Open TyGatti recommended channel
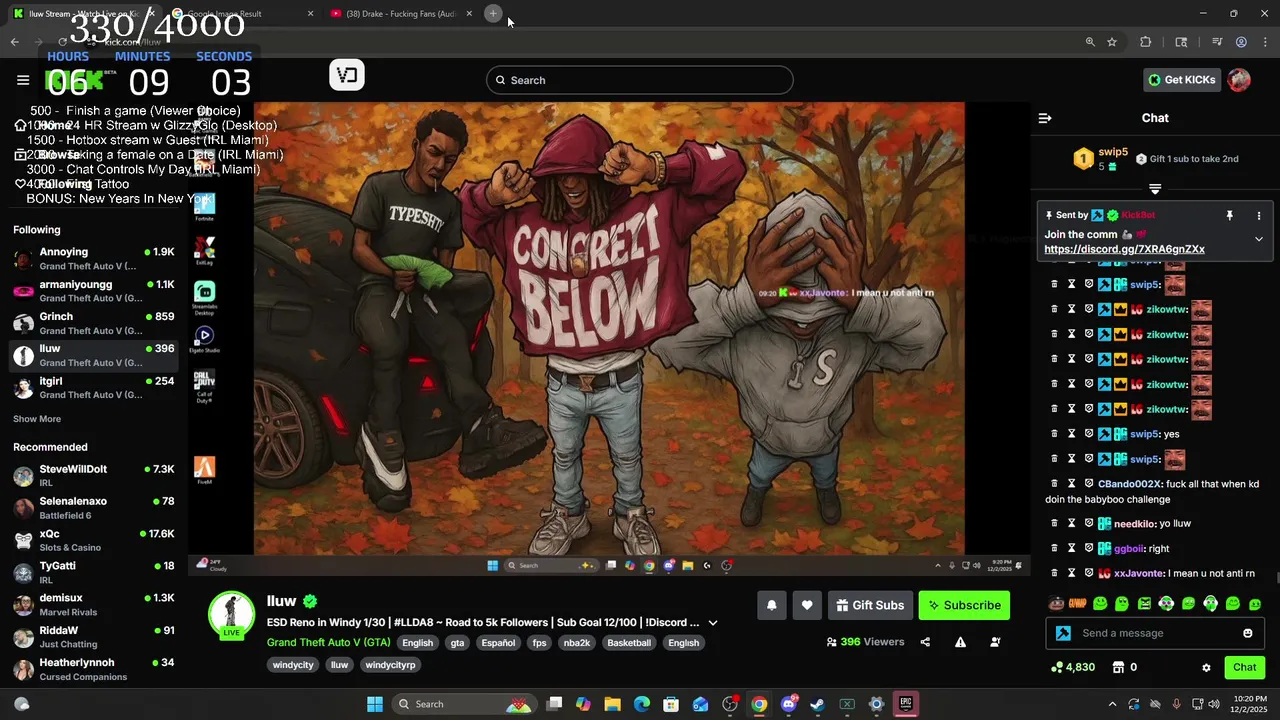 (x=94, y=572)
